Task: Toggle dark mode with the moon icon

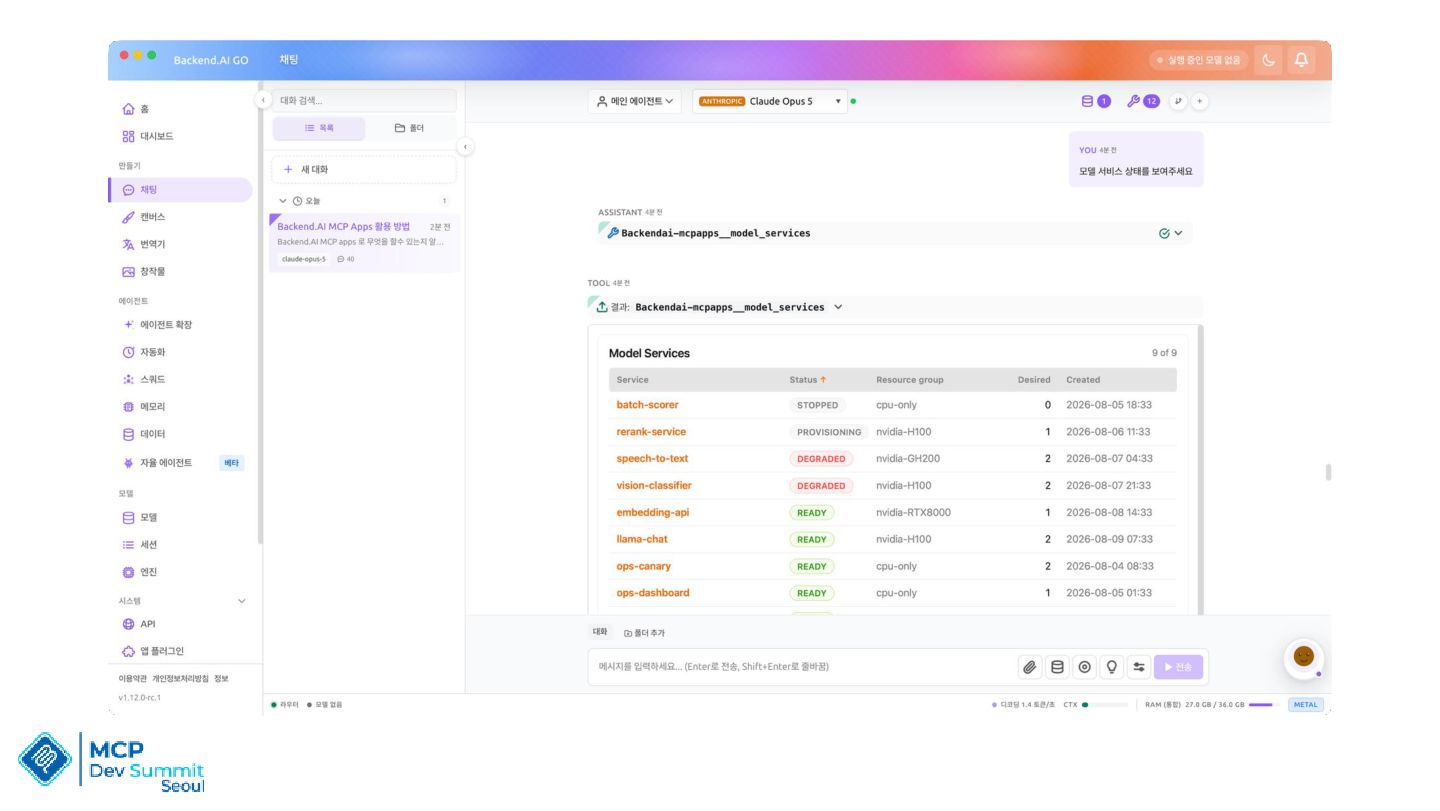Action: click(x=1268, y=60)
